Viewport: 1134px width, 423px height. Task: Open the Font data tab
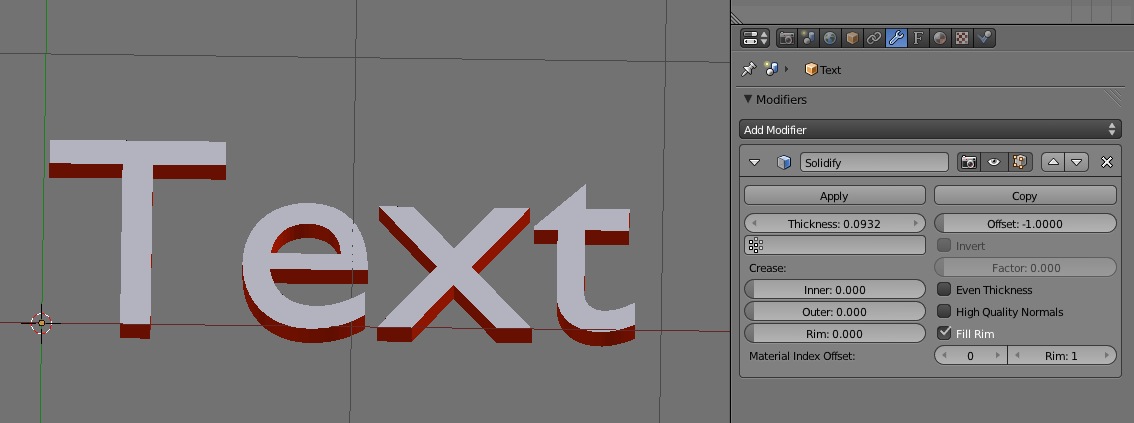pyautogui.click(x=918, y=38)
